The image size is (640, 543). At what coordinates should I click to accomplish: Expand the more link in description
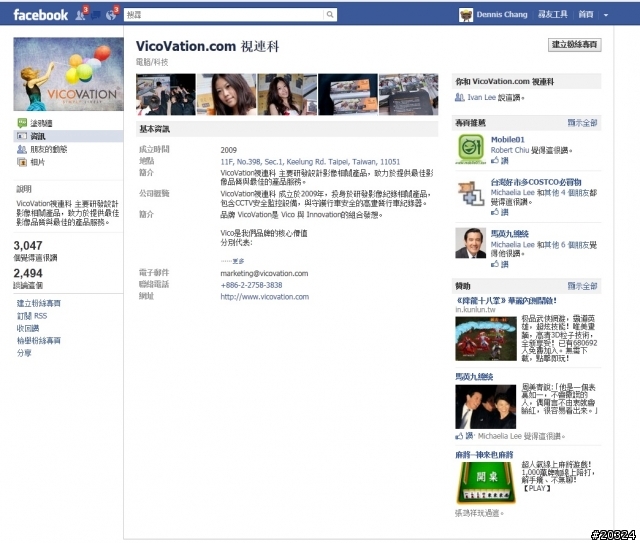(238, 261)
